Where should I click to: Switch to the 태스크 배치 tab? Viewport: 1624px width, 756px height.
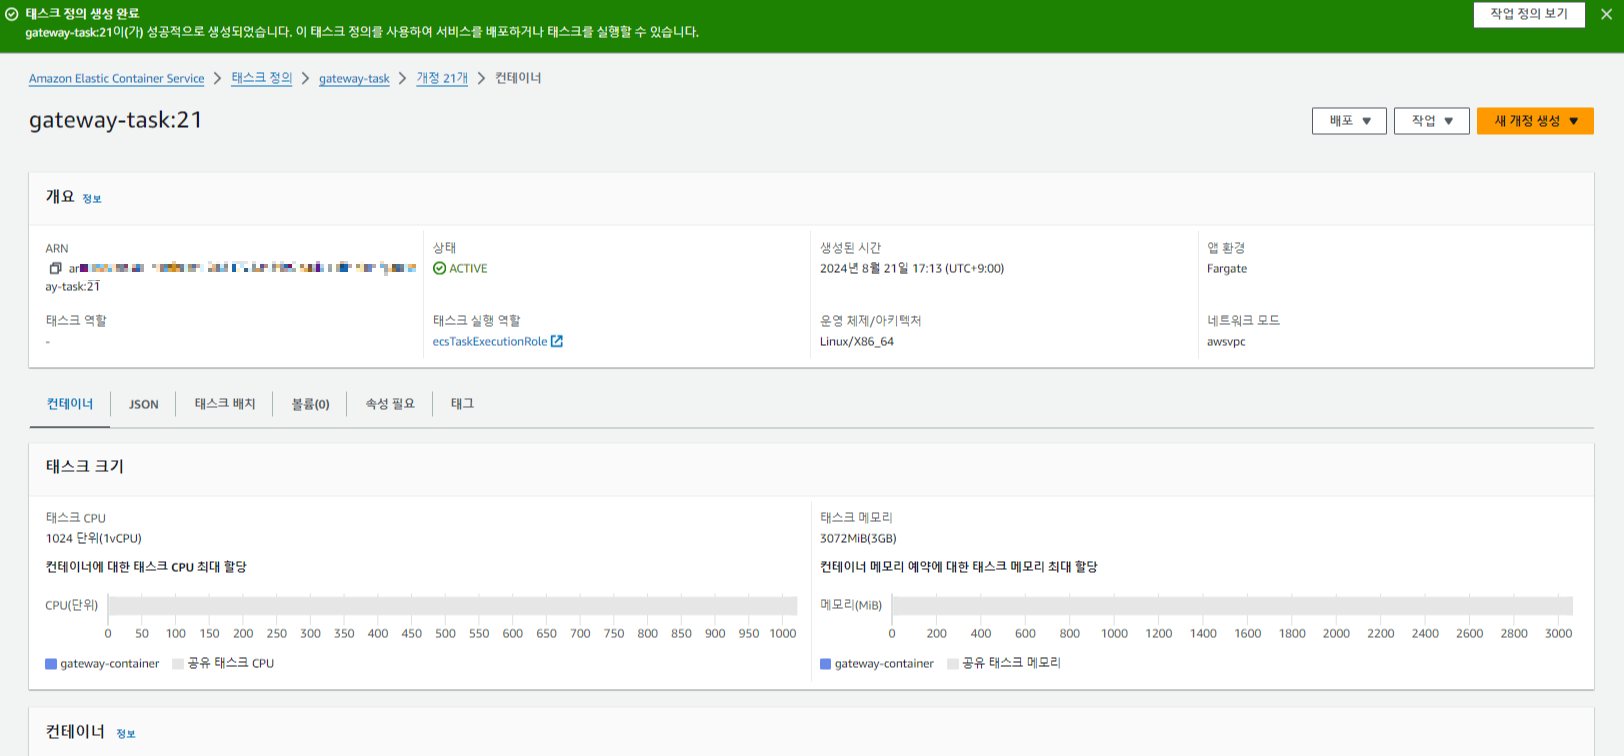coord(225,404)
